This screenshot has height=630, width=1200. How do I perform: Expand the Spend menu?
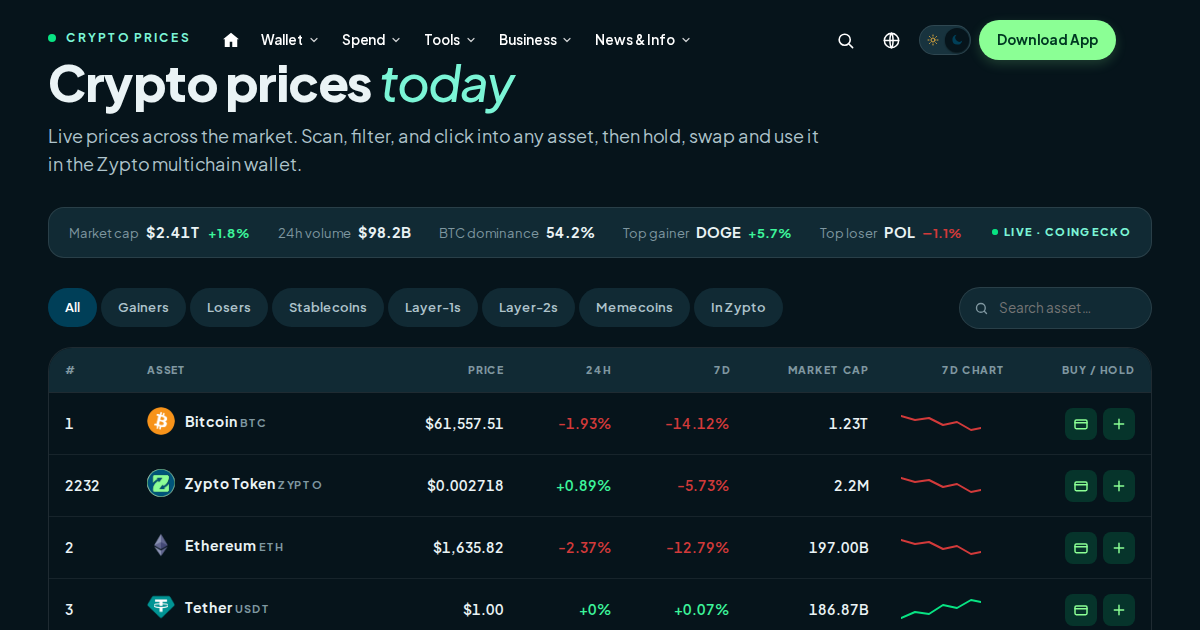[x=371, y=40]
